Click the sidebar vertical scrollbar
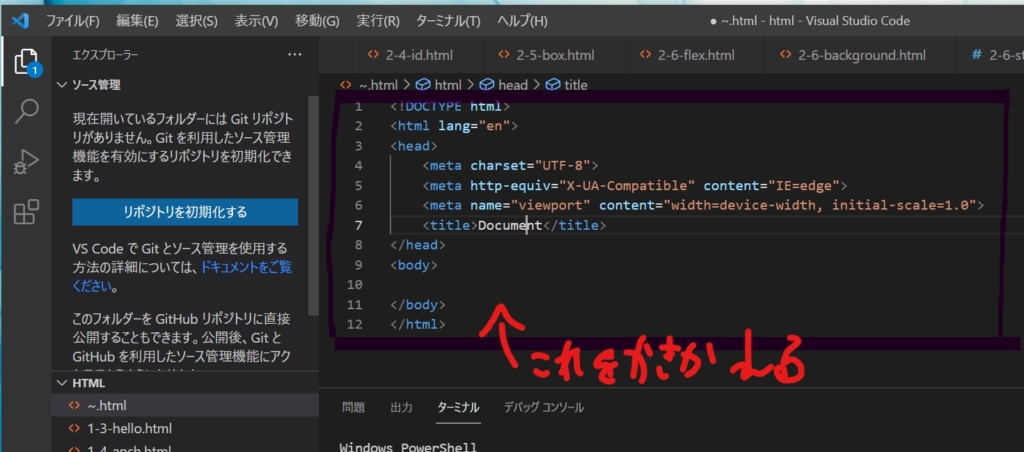This screenshot has width=1024, height=452. (x=313, y=200)
